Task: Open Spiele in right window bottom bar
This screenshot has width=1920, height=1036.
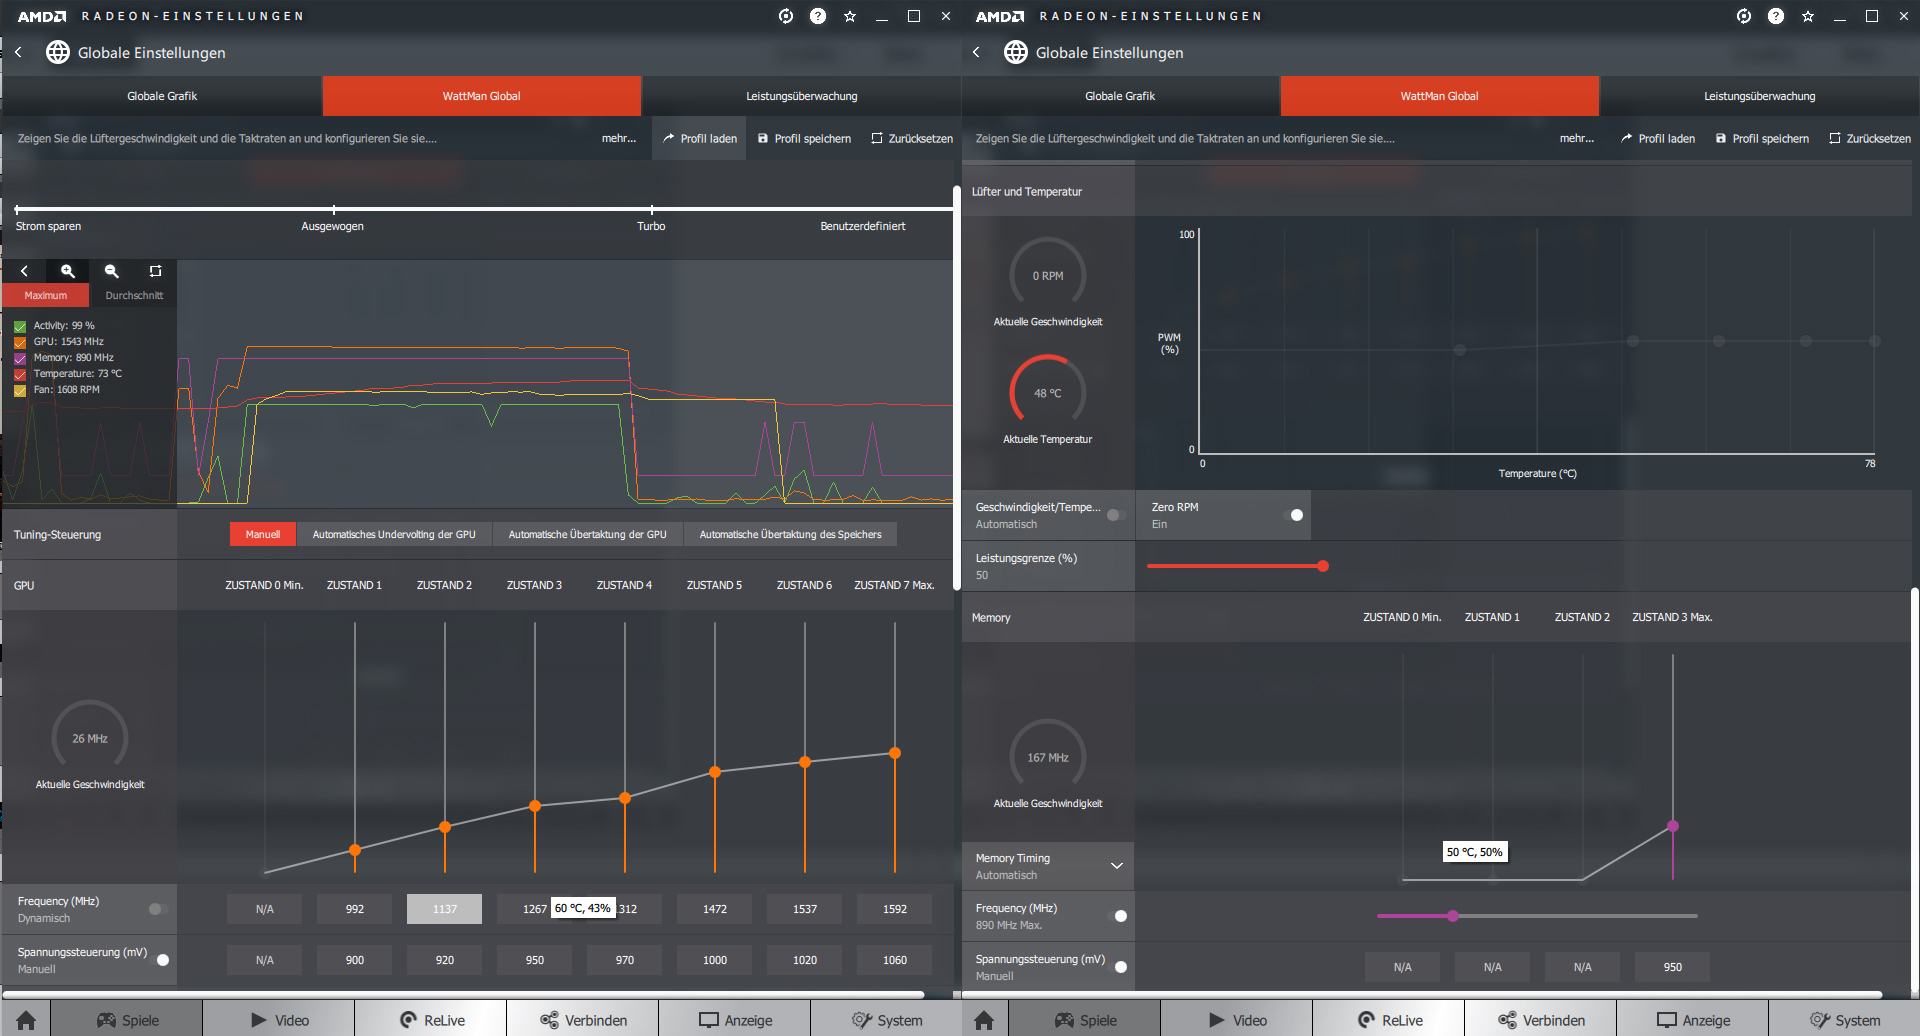Action: (x=1085, y=1020)
